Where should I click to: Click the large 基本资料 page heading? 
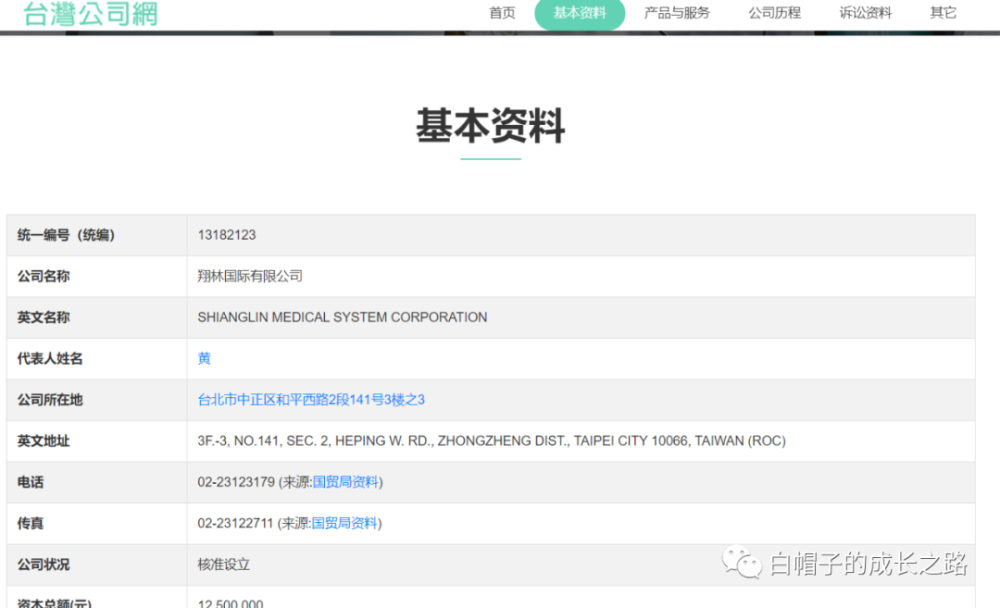tap(490, 127)
